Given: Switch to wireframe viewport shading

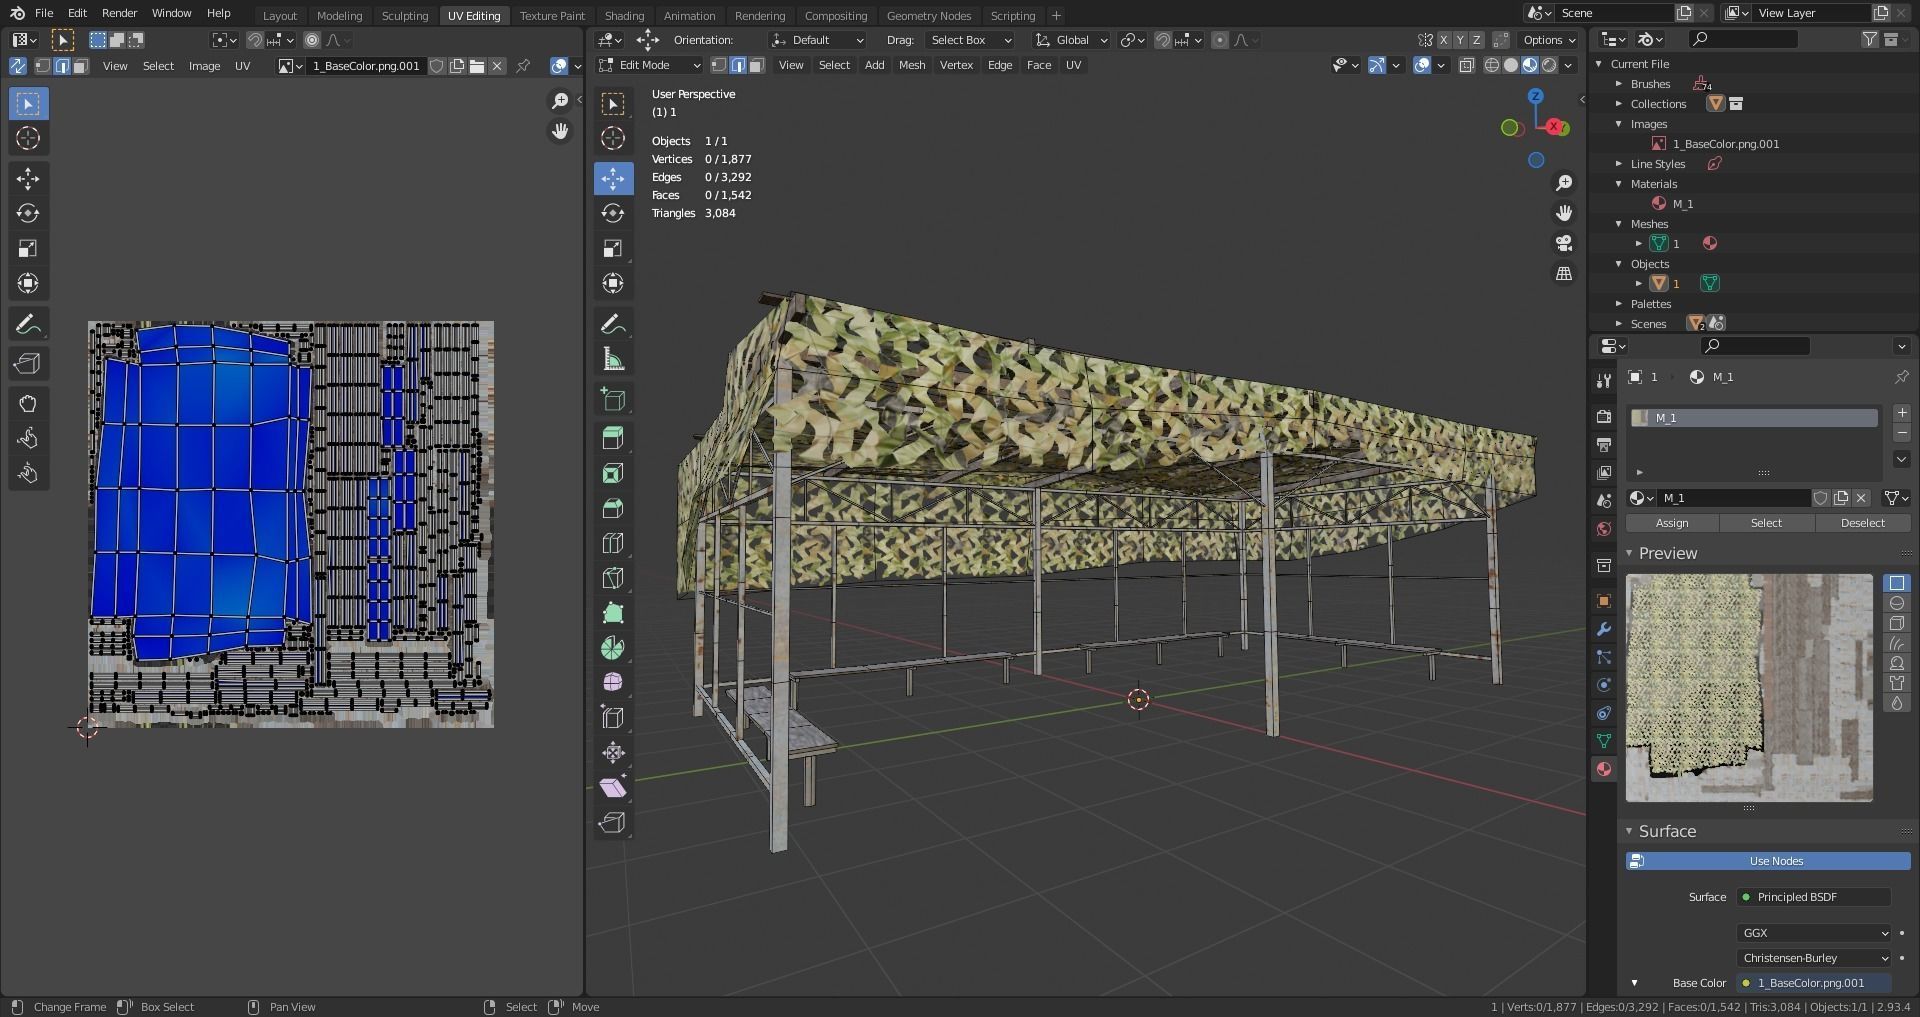Looking at the screenshot, I should click(x=1492, y=65).
